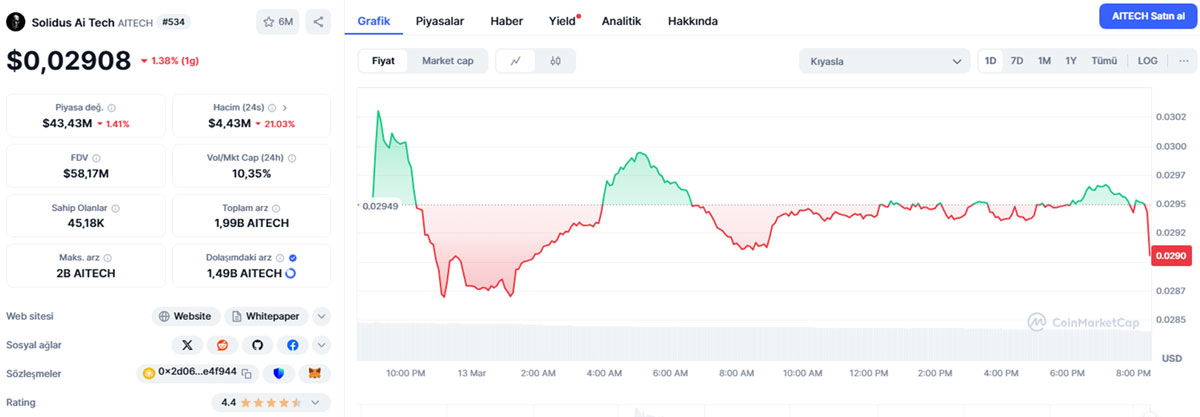The width and height of the screenshot is (1200, 417).
Task: Click the MetaMask fox icon
Action: 315,373
